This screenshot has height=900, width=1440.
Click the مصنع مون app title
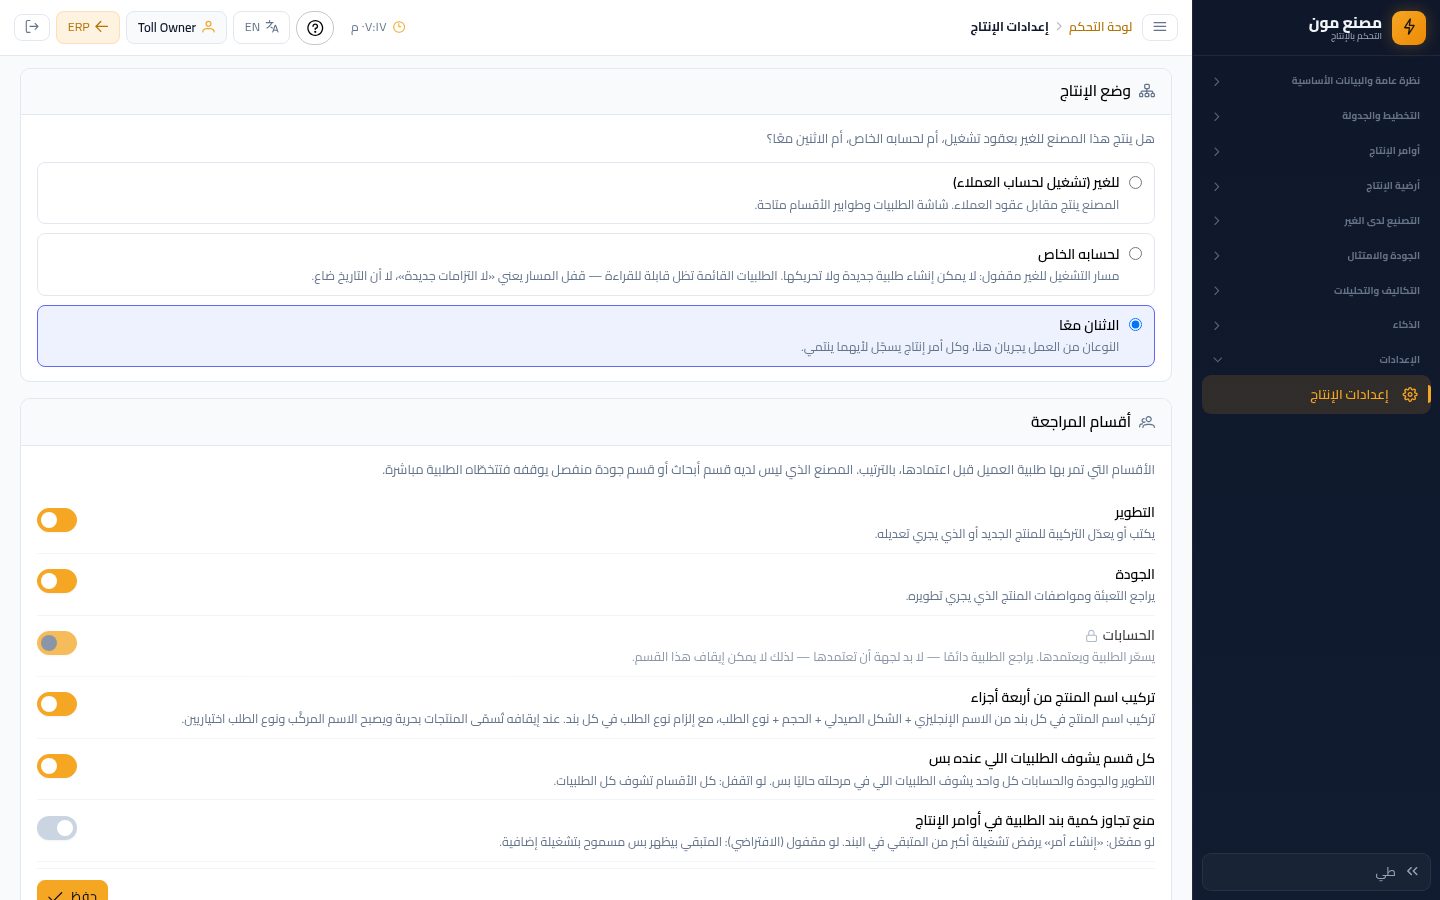(x=1345, y=23)
